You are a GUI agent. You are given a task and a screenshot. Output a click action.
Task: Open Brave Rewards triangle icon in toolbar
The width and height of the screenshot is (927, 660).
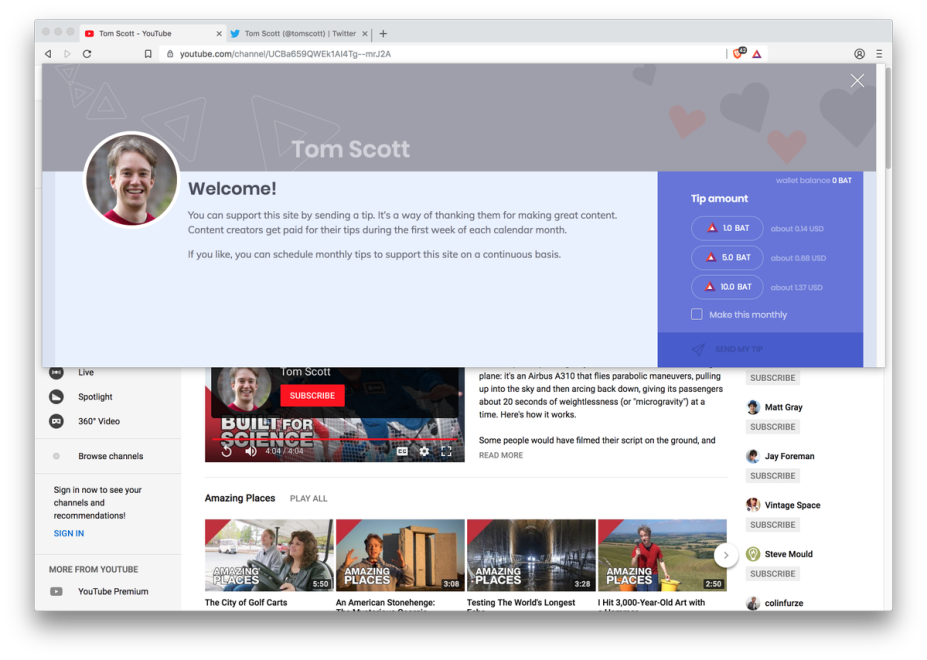[x=757, y=54]
